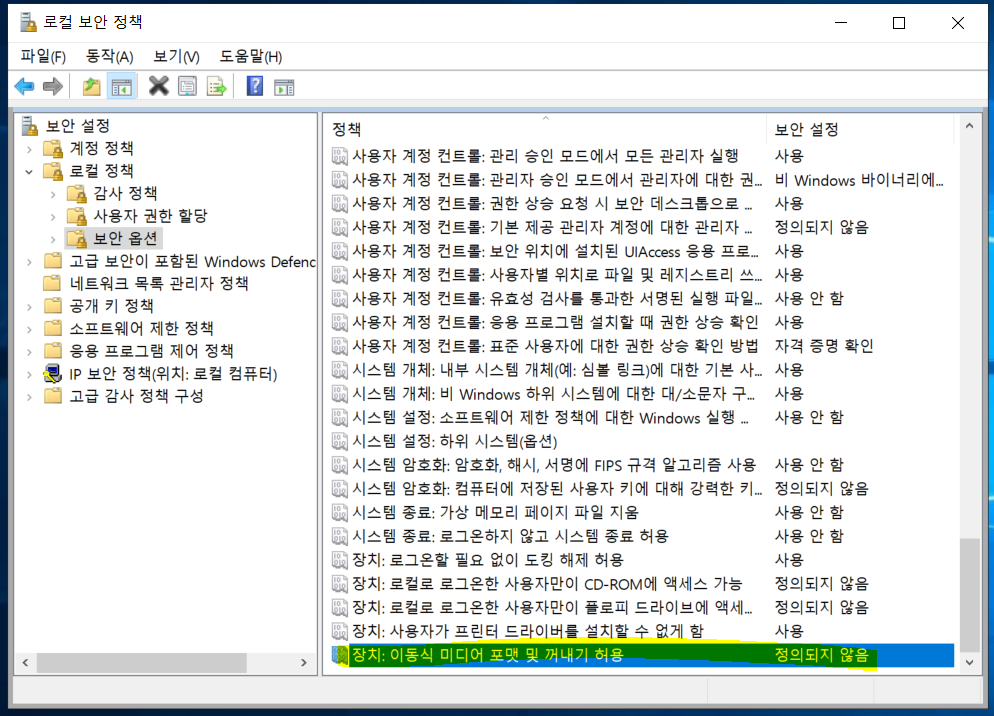Image resolution: width=994 pixels, height=716 pixels.
Task: Click the 사용자 권한 할당 folder icon
Action: [77, 216]
